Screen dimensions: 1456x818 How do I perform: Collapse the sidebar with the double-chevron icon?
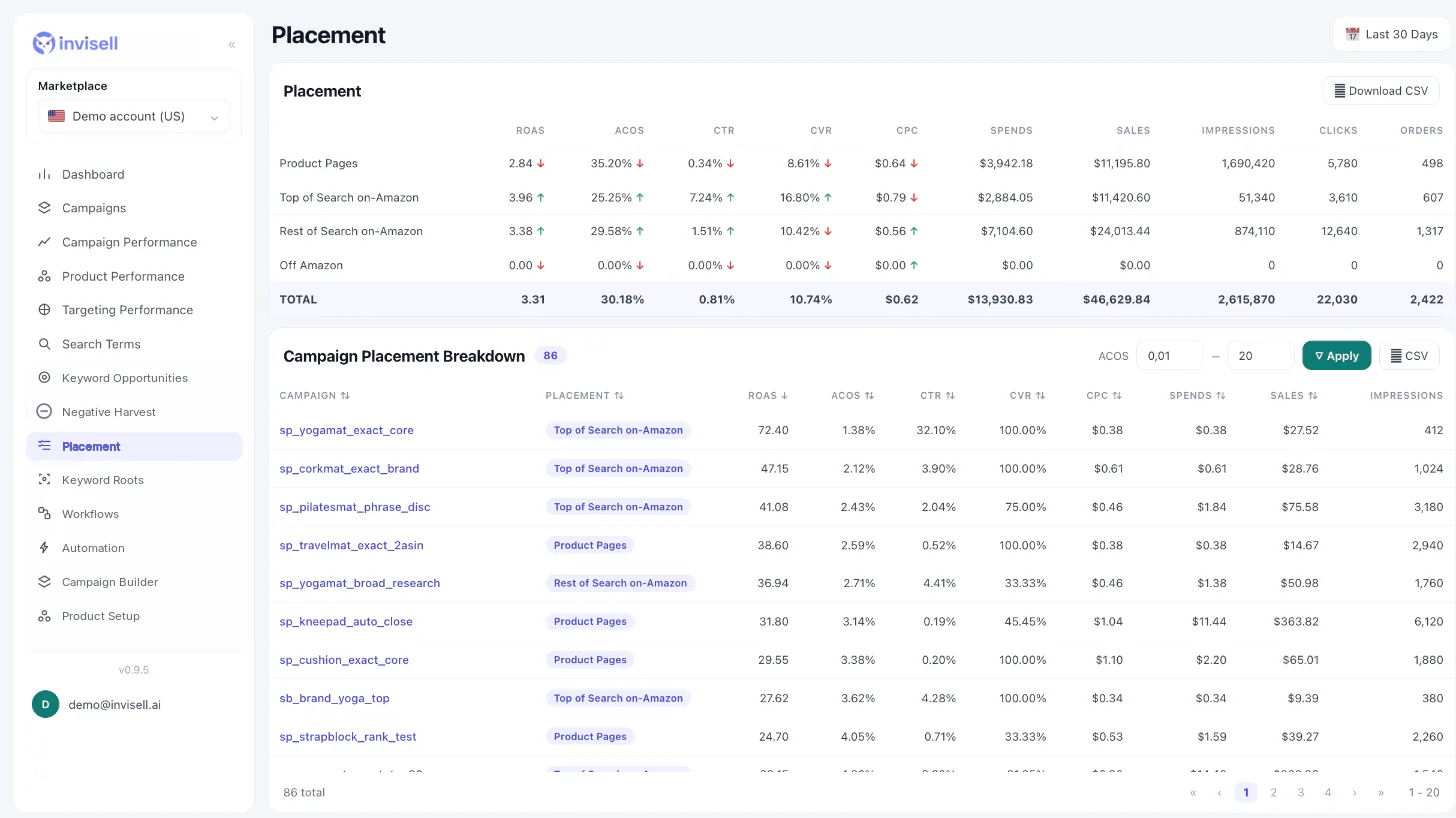[232, 44]
